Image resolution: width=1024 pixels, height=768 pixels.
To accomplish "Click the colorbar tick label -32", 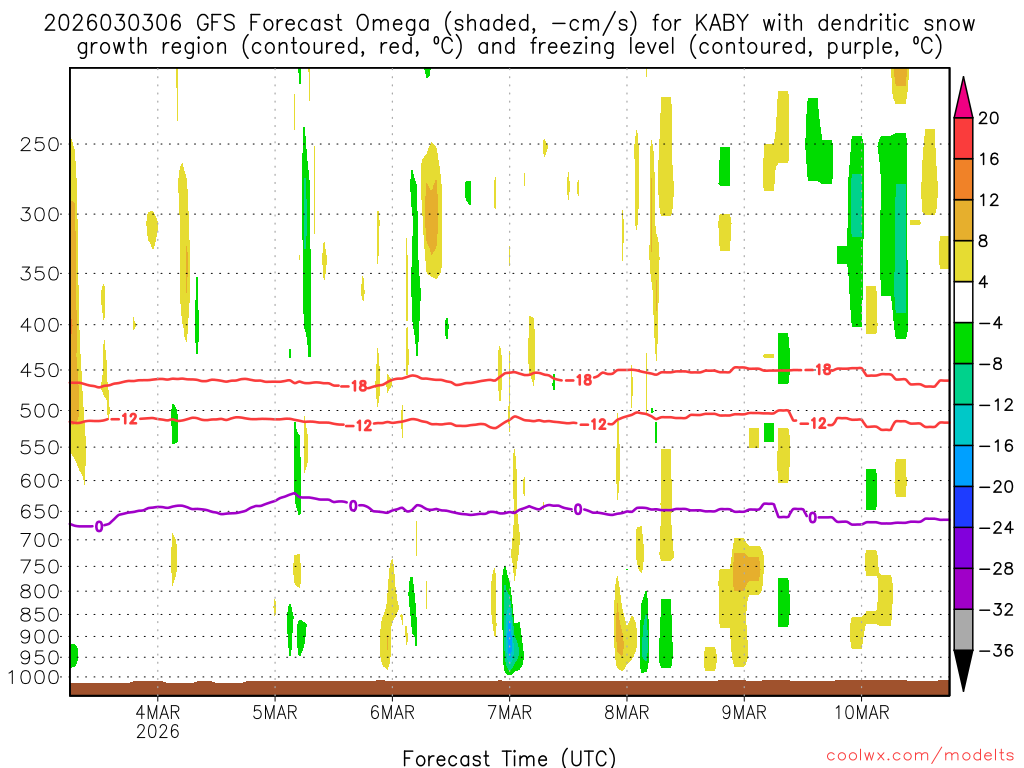I will (996, 610).
